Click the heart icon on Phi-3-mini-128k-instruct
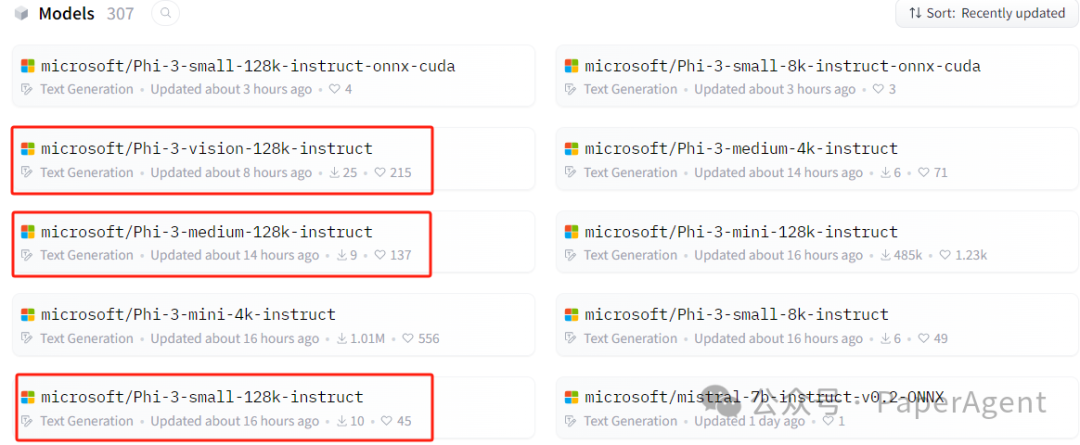 [x=944, y=256]
